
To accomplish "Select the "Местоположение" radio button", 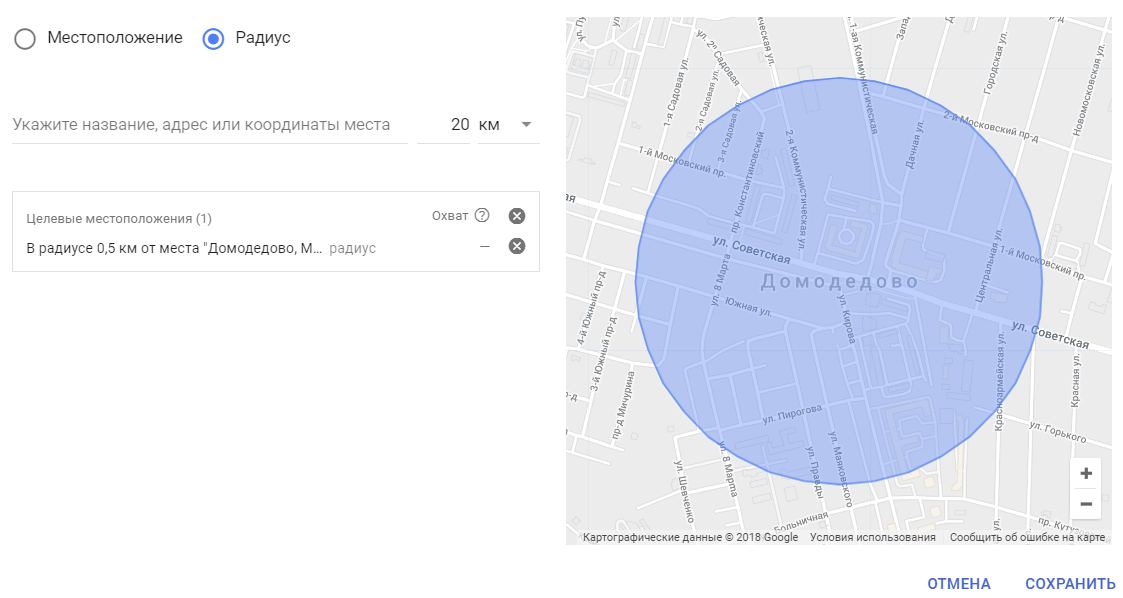I will 25,38.
